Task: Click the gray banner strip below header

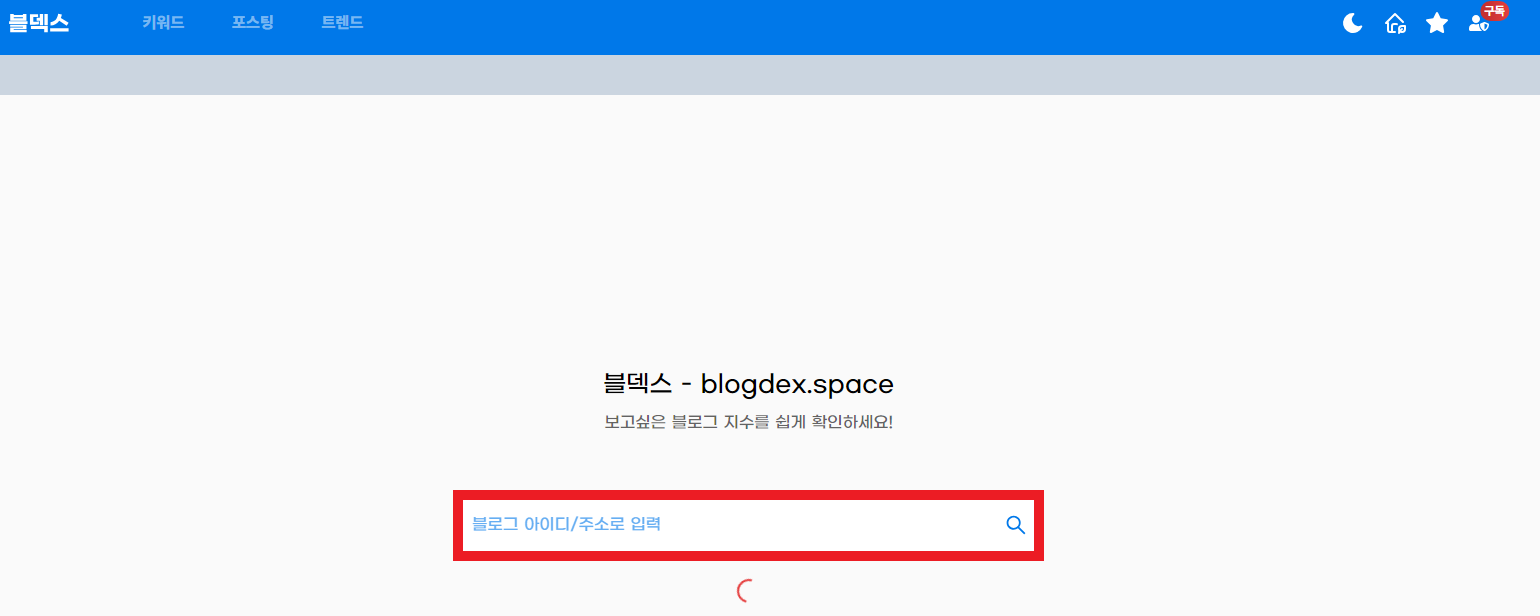Action: pyautogui.click(x=770, y=75)
